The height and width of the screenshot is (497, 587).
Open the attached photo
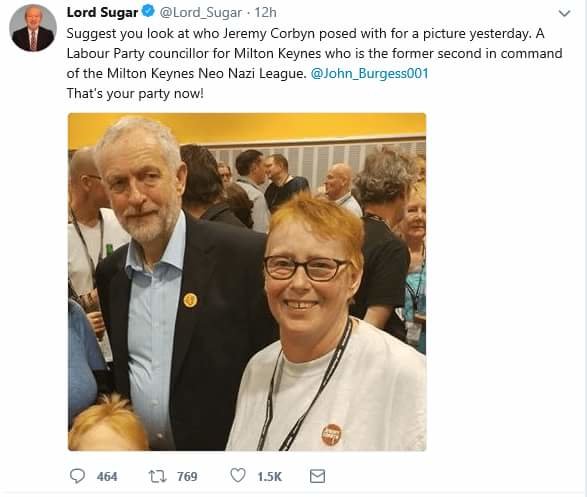pyautogui.click(x=247, y=282)
